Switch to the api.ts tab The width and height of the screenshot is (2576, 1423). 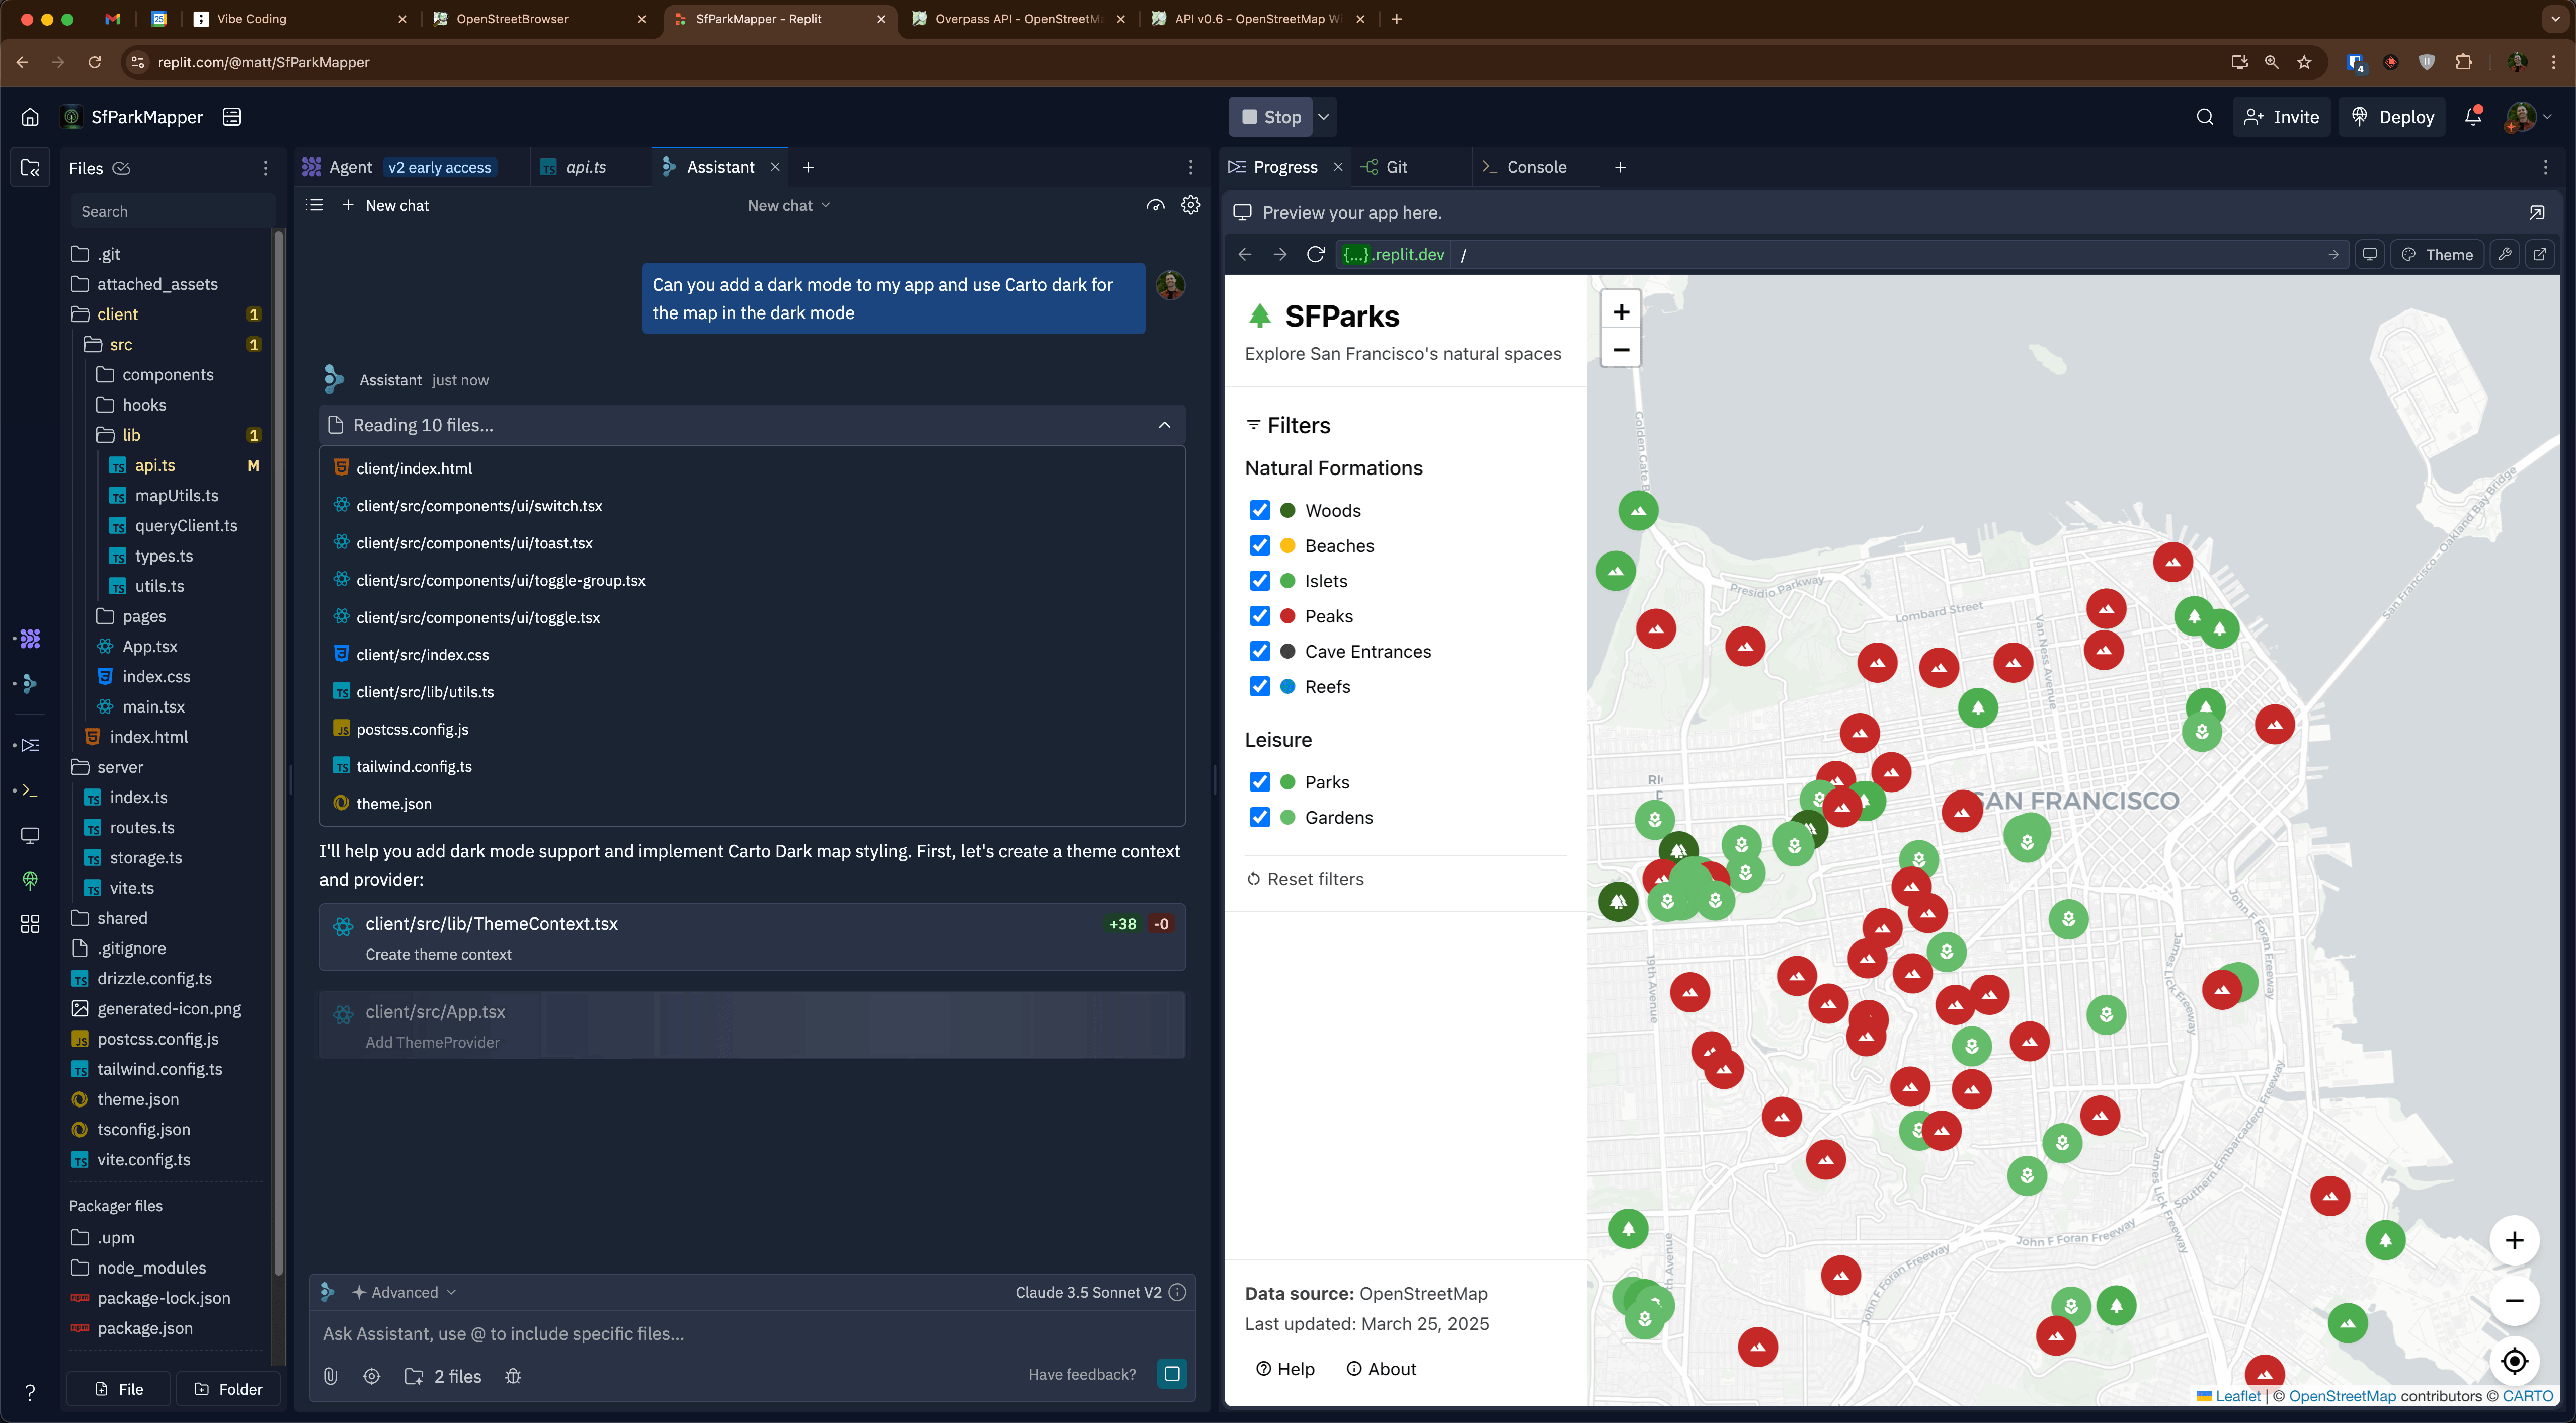pos(585,167)
